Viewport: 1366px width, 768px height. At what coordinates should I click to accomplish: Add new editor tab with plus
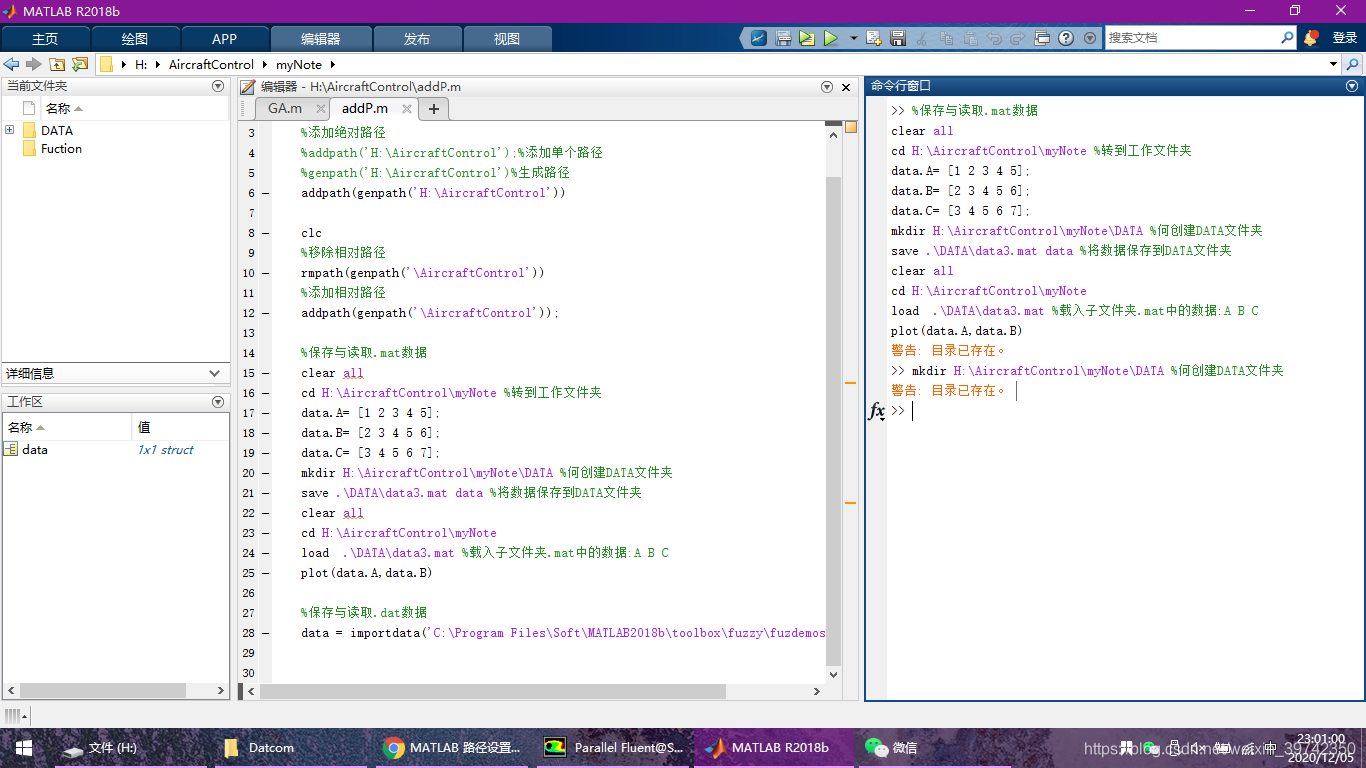(433, 108)
